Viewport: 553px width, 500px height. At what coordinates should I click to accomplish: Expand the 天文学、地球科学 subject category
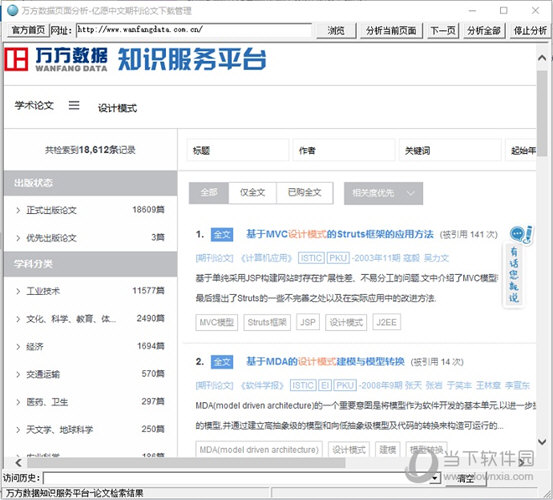(18, 429)
